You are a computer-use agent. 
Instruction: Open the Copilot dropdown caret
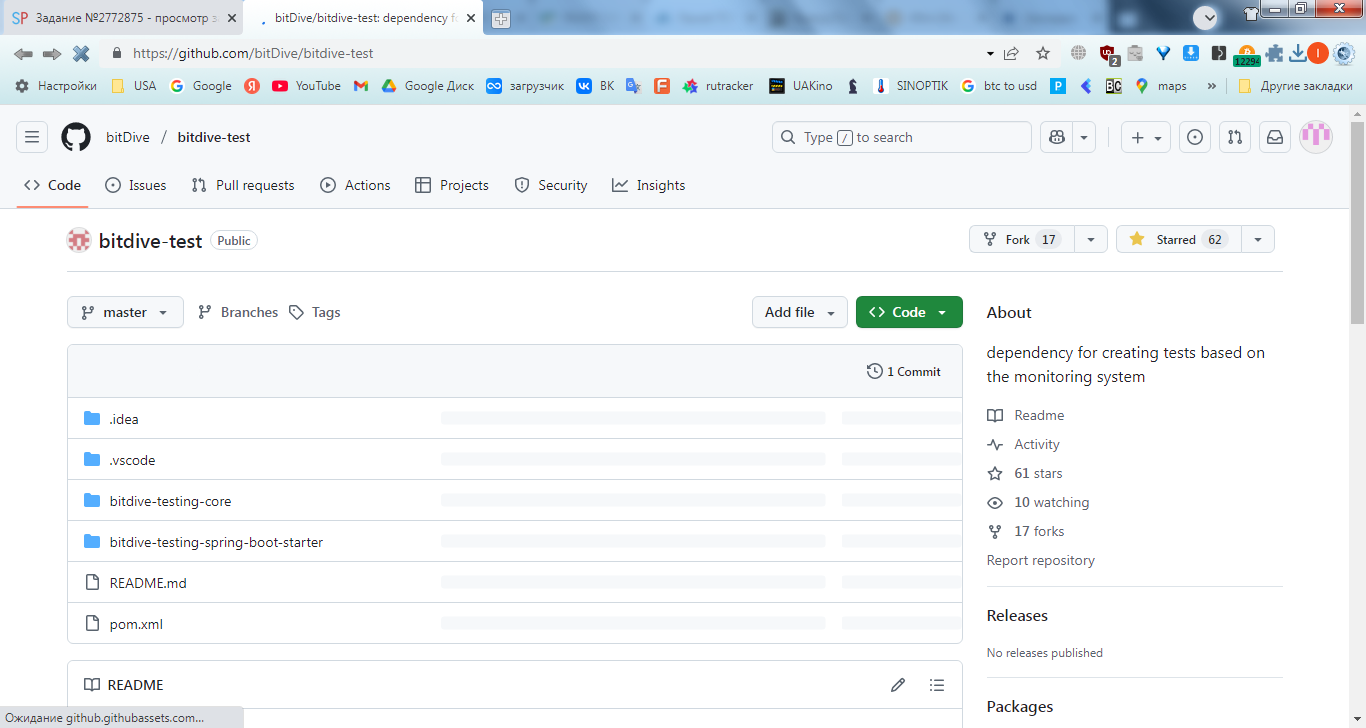pos(1085,137)
